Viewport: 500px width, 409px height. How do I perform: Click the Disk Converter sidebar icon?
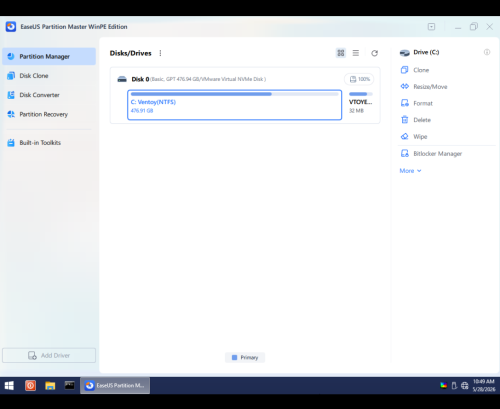pyautogui.click(x=11, y=95)
